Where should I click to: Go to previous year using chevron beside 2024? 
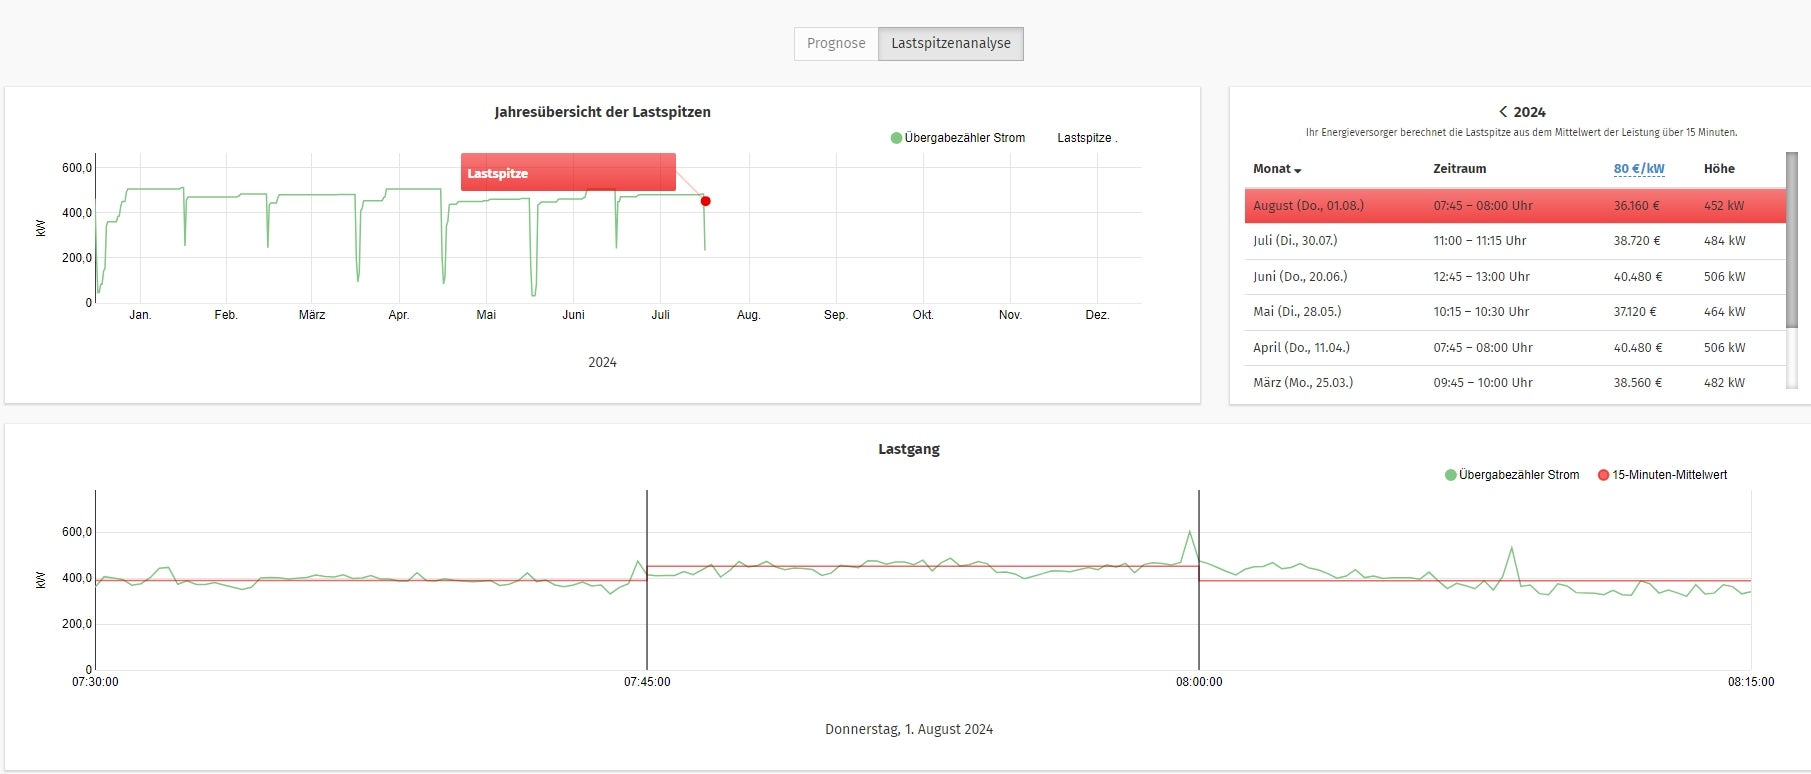1502,112
